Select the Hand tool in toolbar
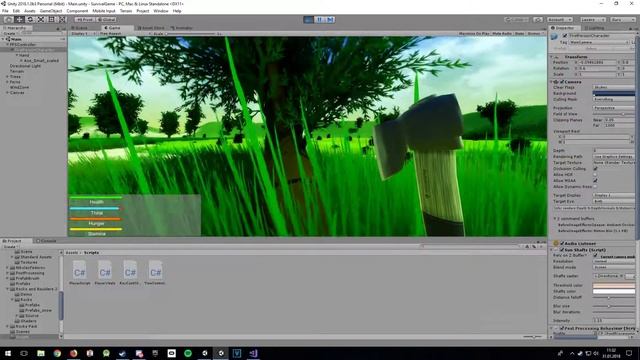Screen dimensions: 640x360 pyautogui.click(x=8, y=20)
